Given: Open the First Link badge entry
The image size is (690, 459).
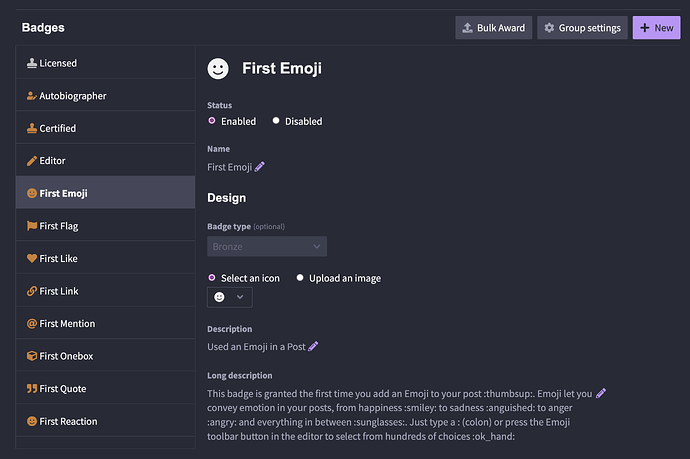Looking at the screenshot, I should point(106,291).
